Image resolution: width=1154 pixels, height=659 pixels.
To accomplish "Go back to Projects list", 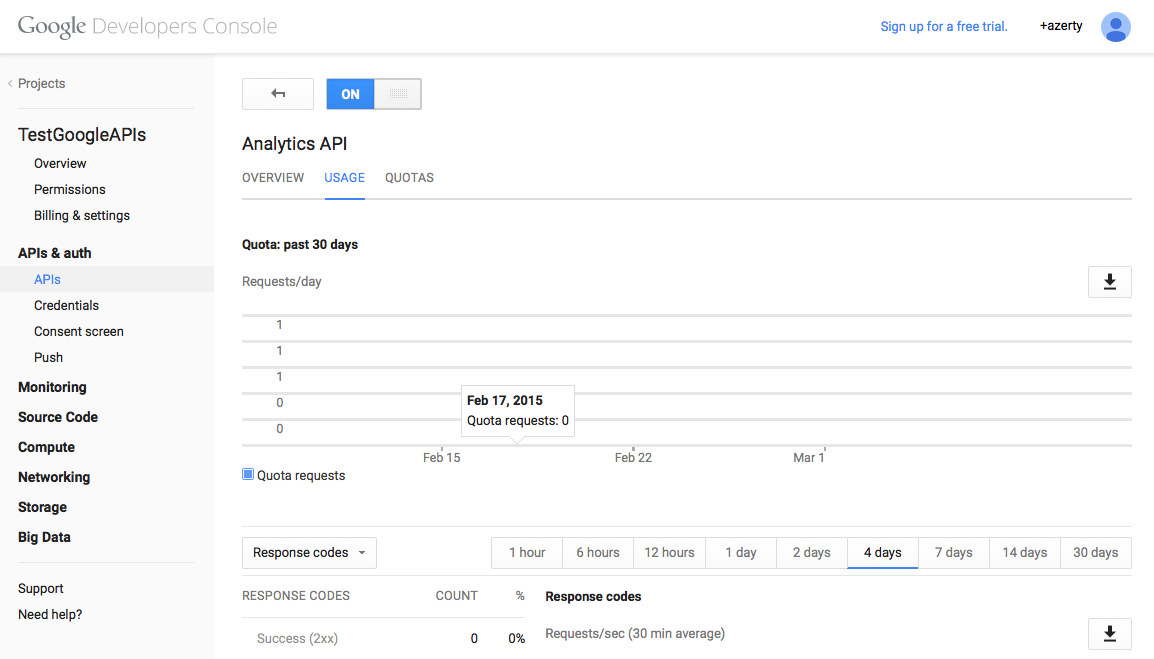I will point(41,84).
